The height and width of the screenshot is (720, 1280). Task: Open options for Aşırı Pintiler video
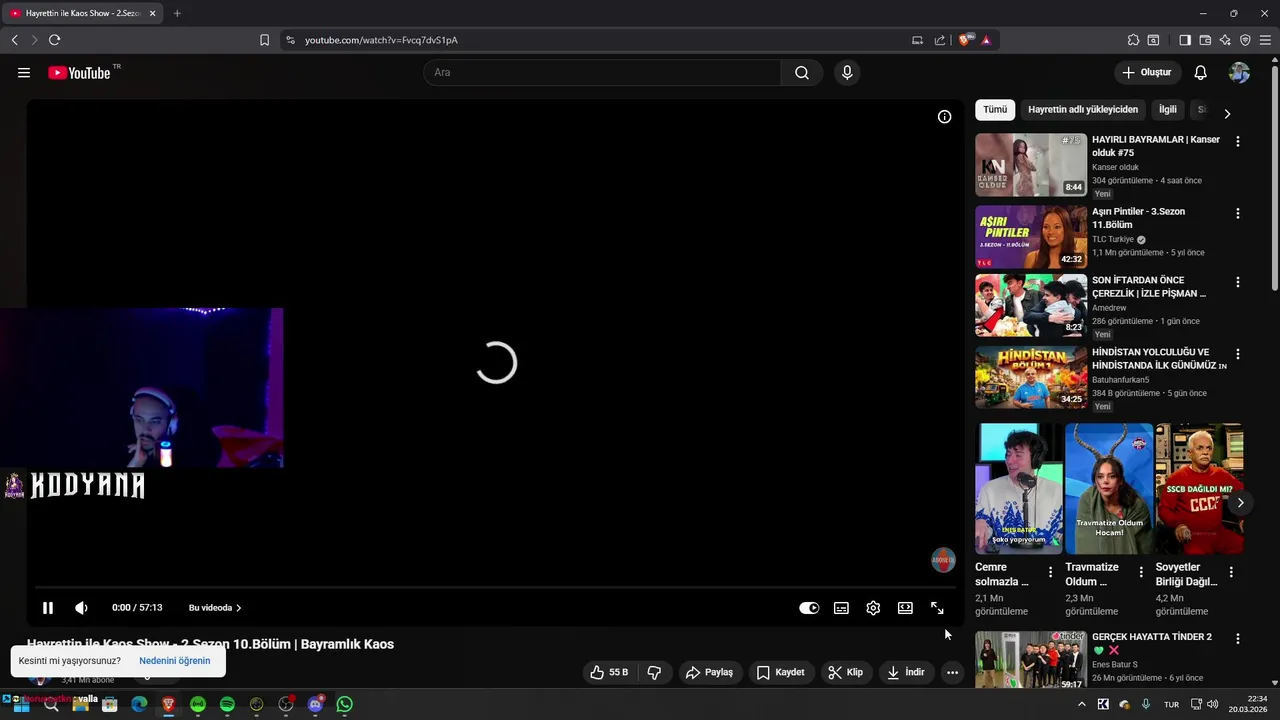[1238, 214]
